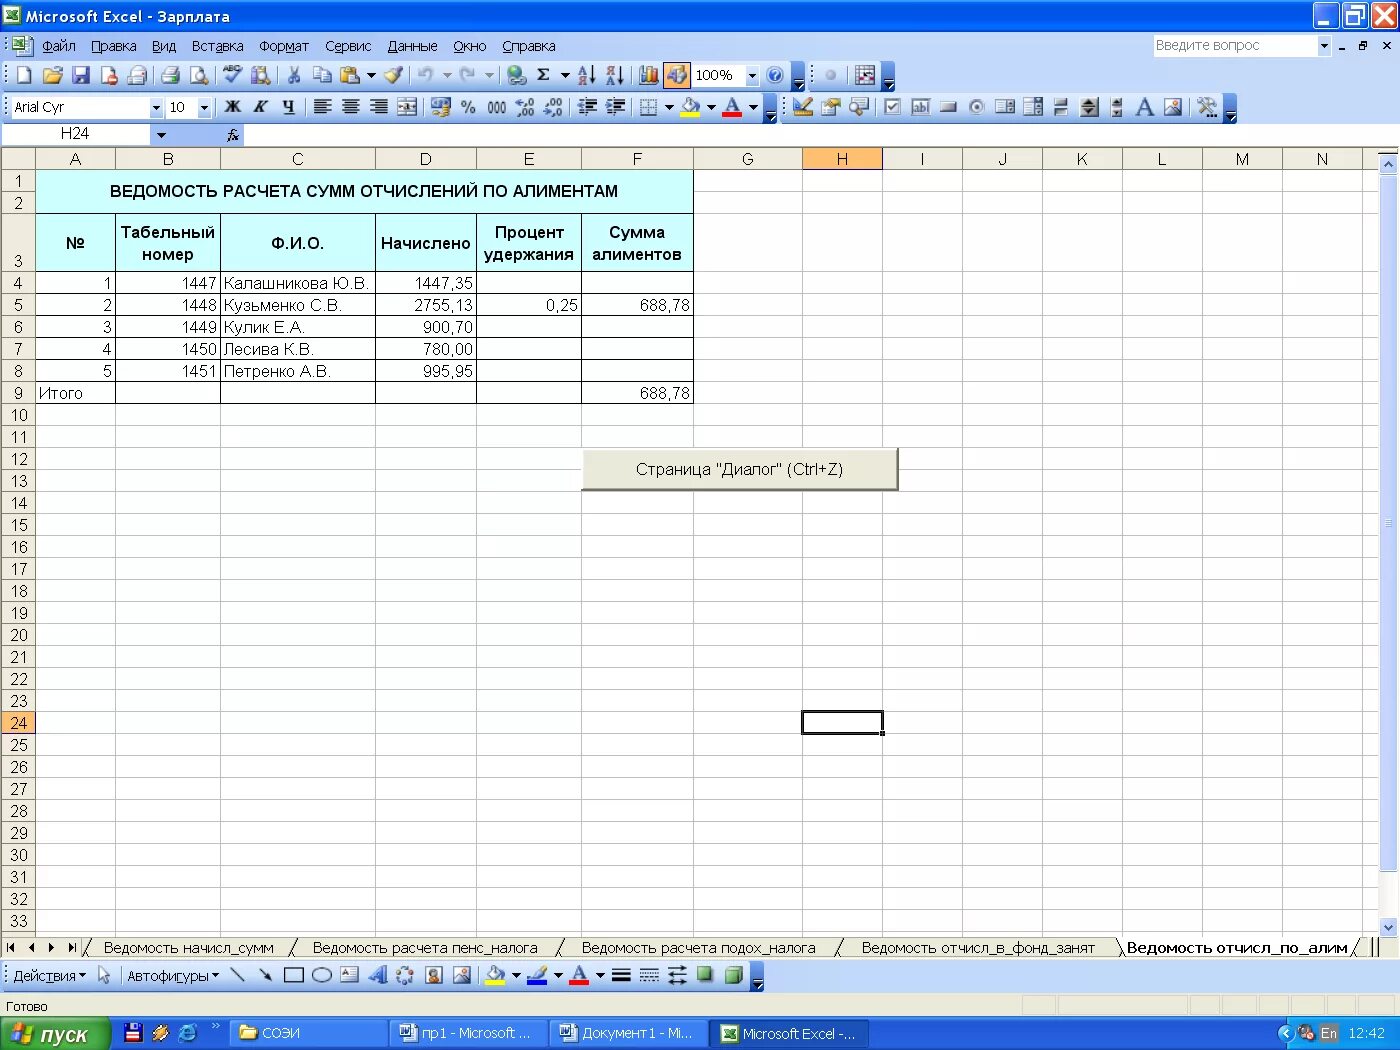Toggle left text alignment
Image resolution: width=1400 pixels, height=1050 pixels.
322,107
